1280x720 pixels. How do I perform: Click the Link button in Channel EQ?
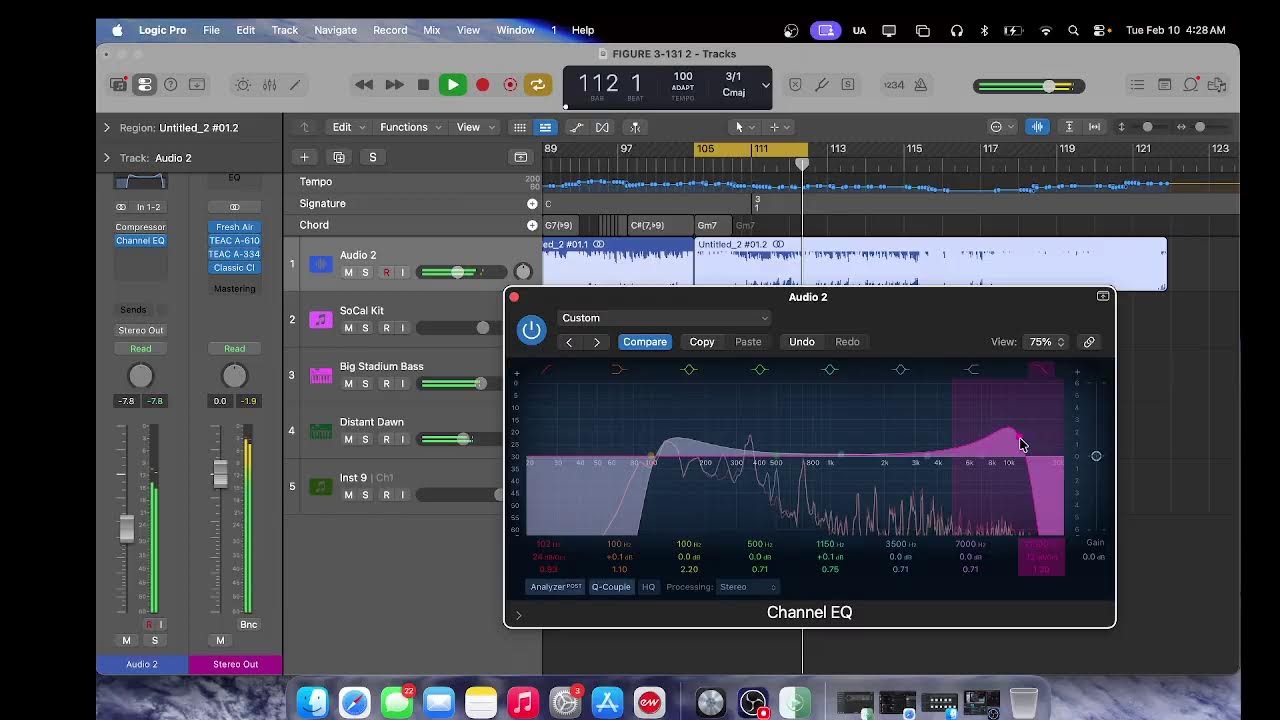pyautogui.click(x=1089, y=342)
